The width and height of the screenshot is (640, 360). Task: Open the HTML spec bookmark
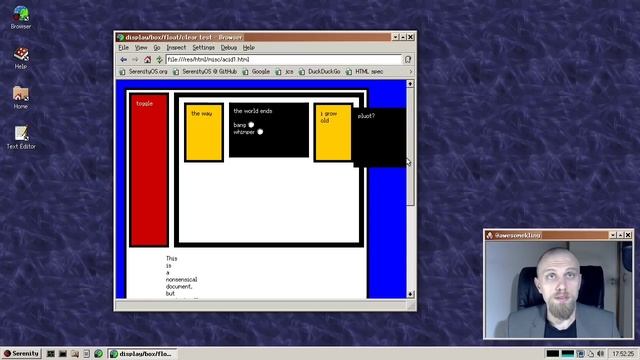tap(364, 72)
